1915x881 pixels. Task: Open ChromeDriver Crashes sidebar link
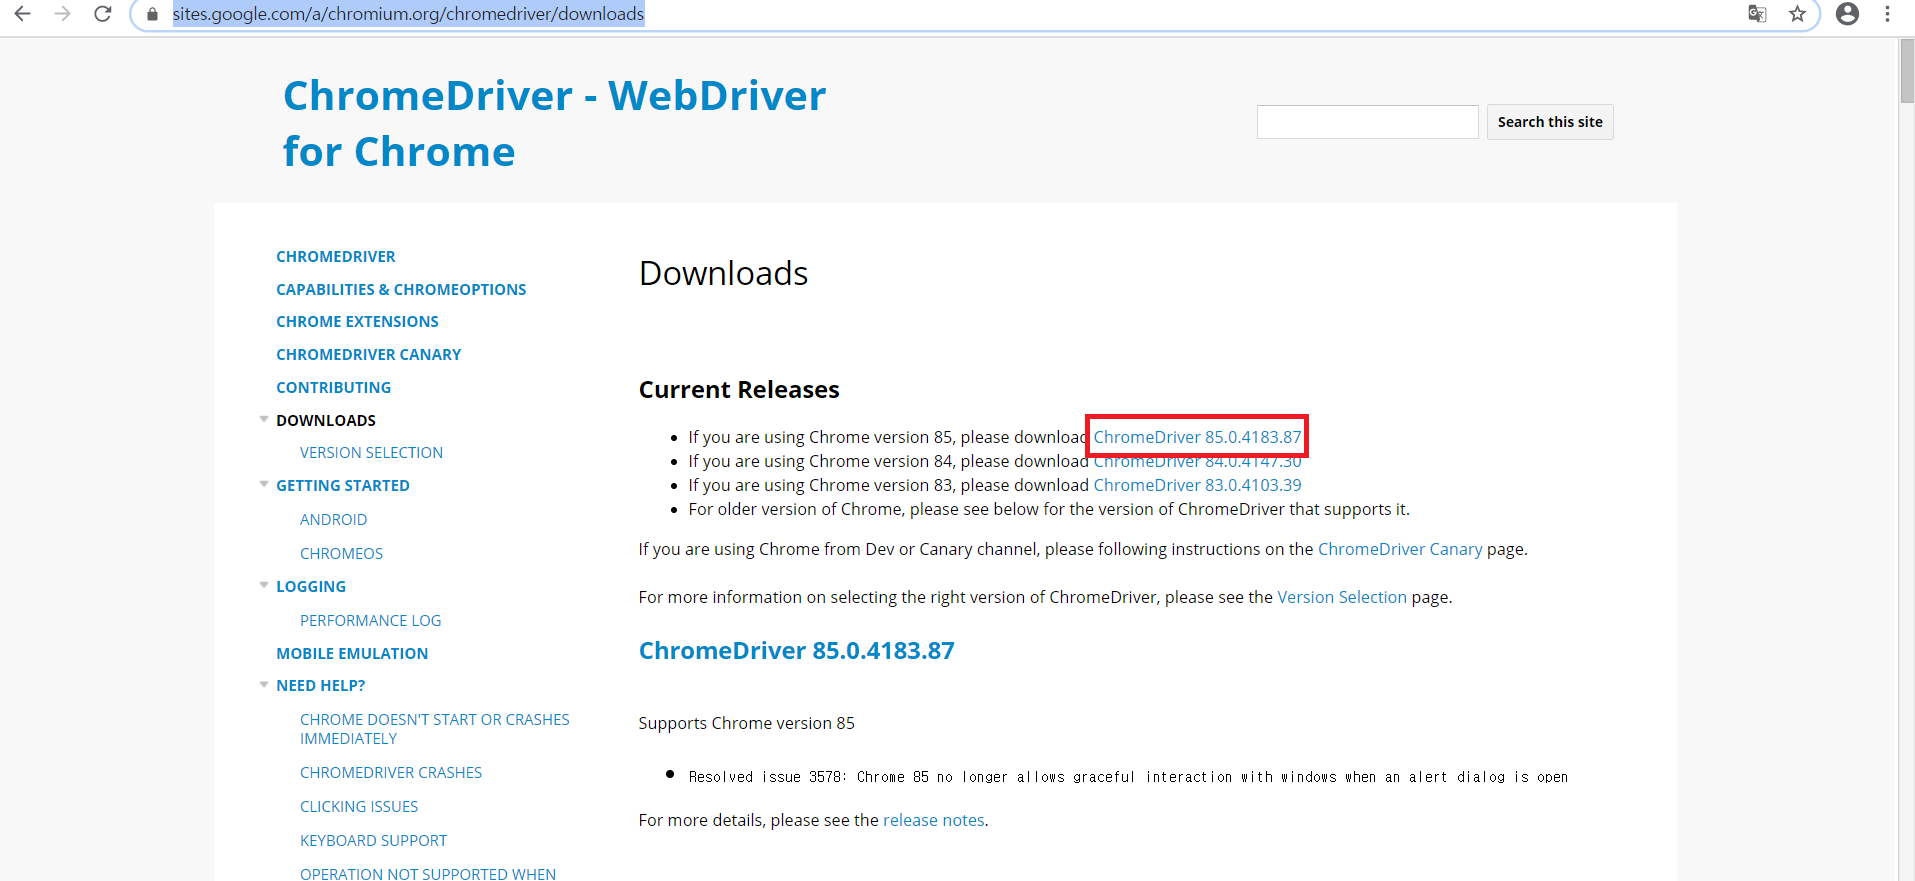(x=391, y=773)
